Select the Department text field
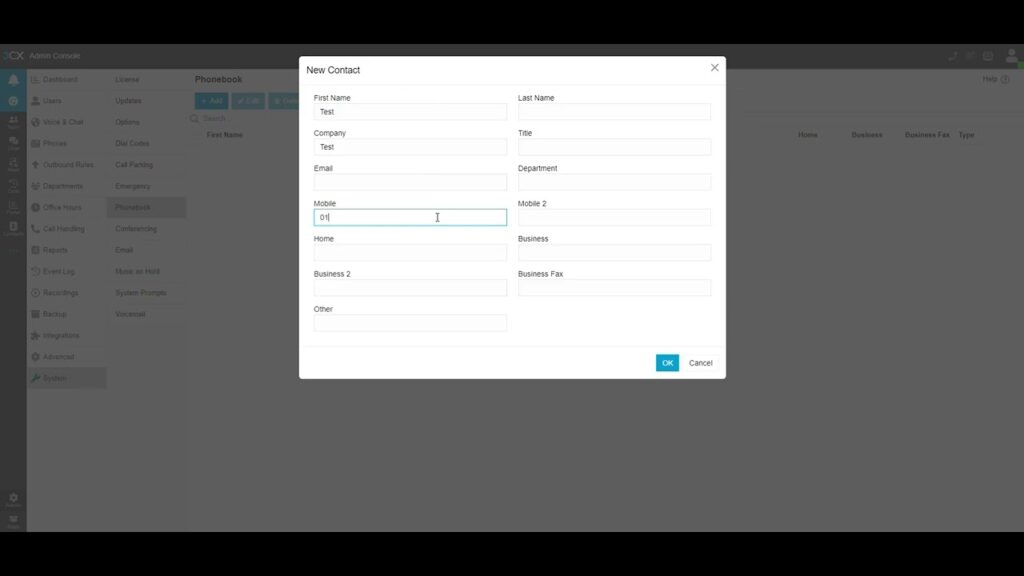The image size is (1024, 576). (x=614, y=182)
